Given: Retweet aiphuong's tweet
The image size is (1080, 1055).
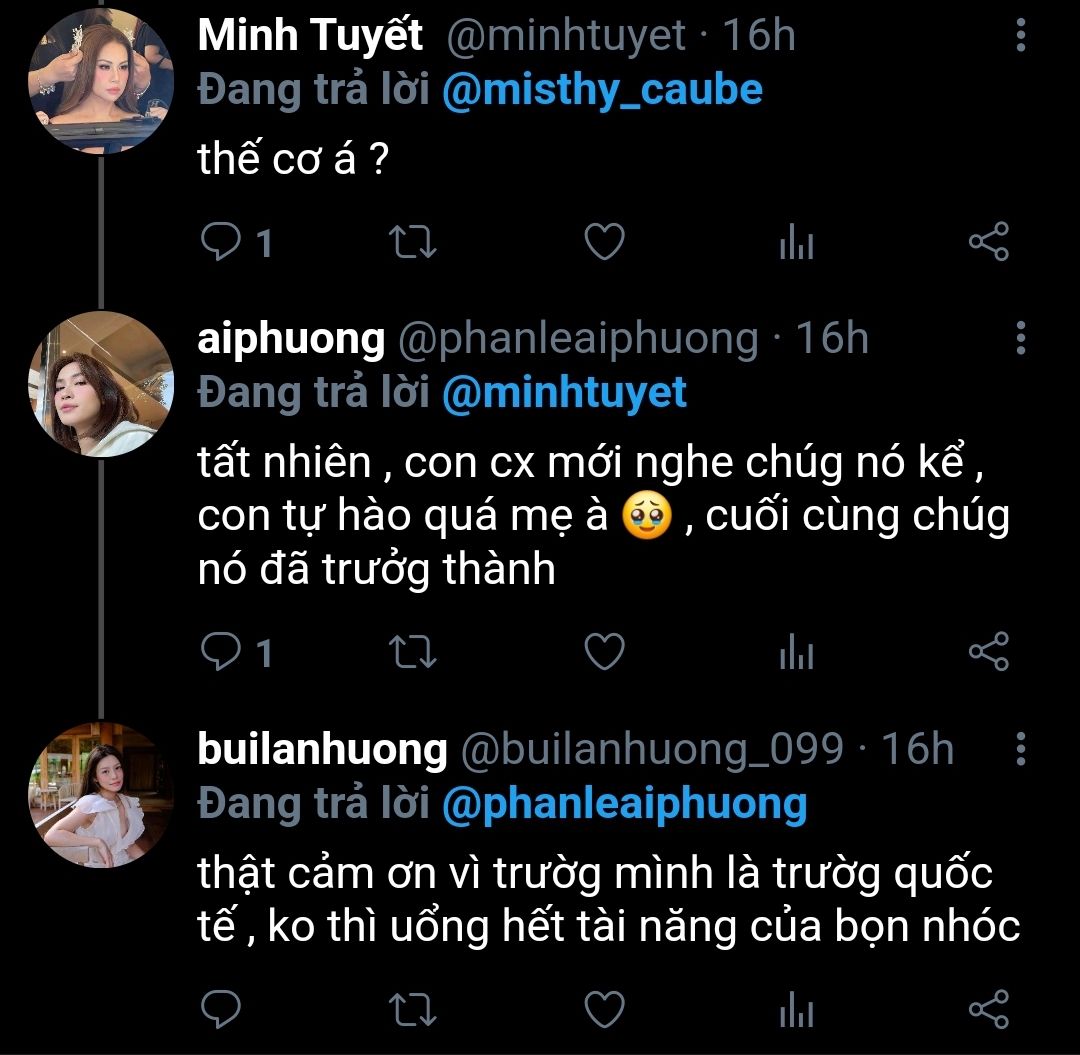Looking at the screenshot, I should coord(412,653).
